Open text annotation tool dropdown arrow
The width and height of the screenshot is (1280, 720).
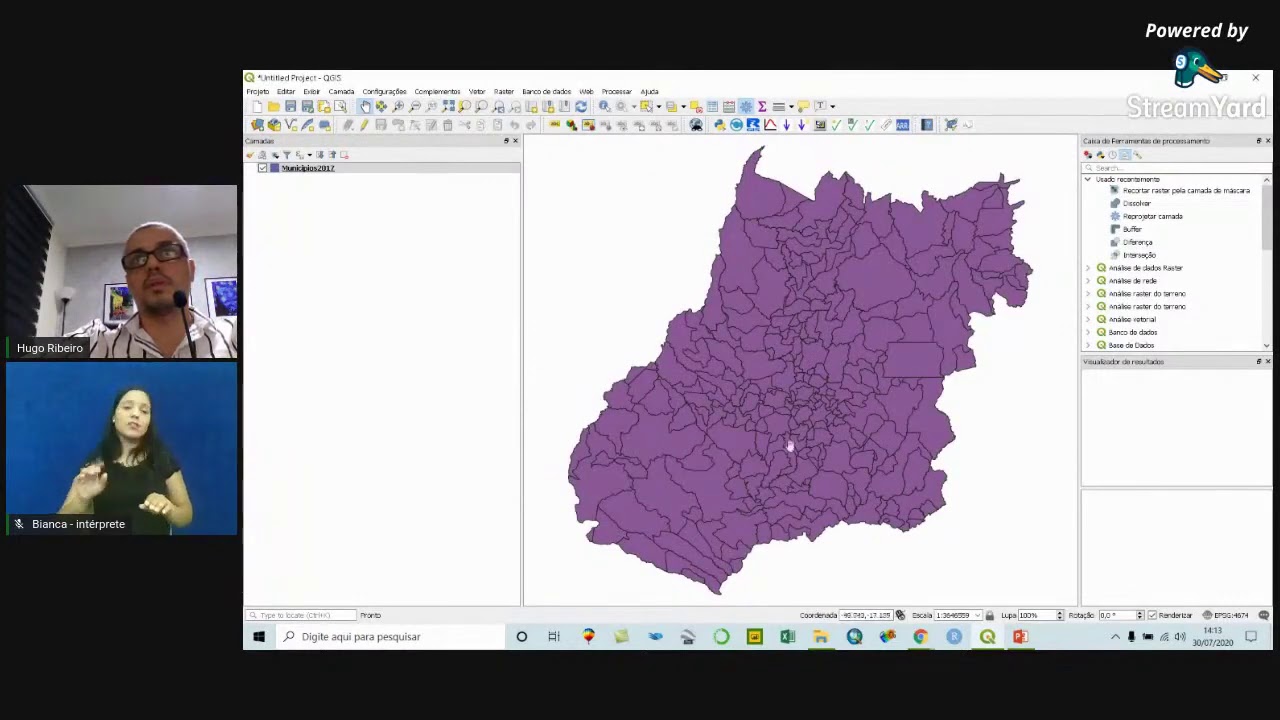coord(832,106)
